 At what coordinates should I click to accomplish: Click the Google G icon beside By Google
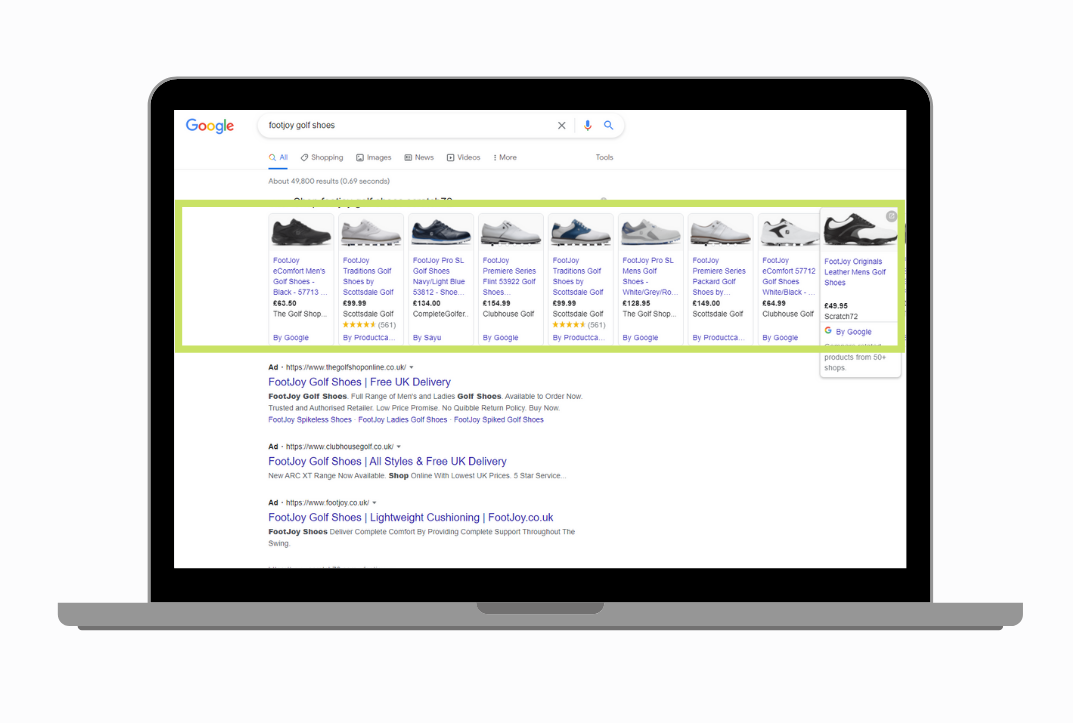[828, 331]
